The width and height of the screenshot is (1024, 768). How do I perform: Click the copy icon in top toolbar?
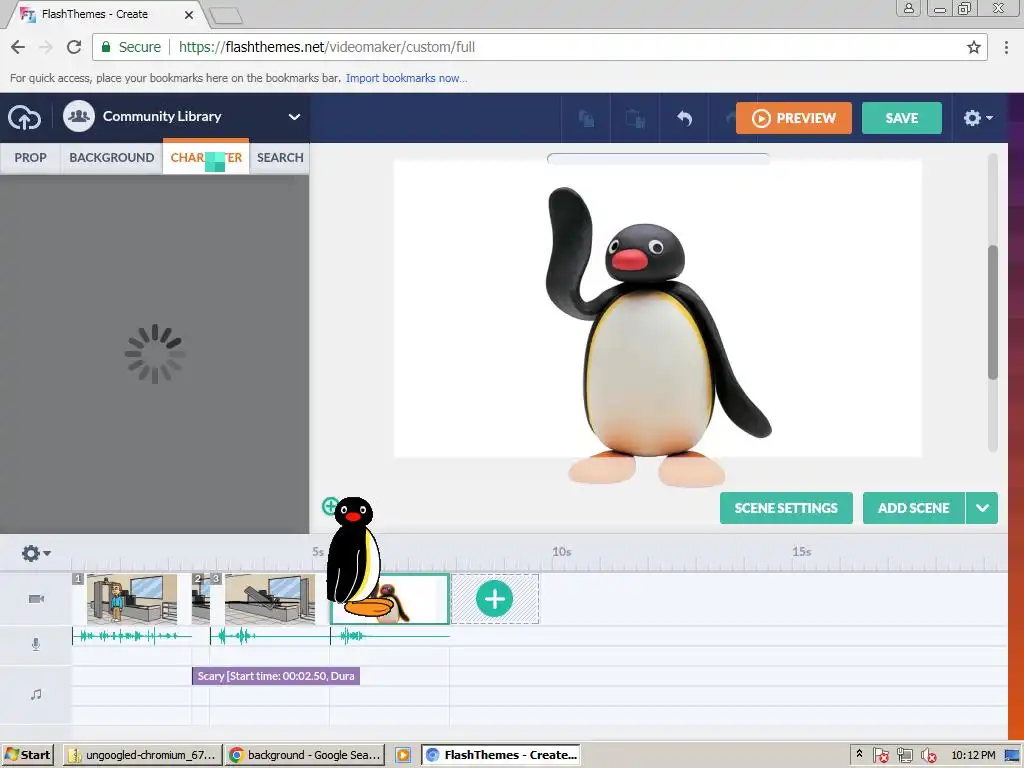(x=586, y=118)
